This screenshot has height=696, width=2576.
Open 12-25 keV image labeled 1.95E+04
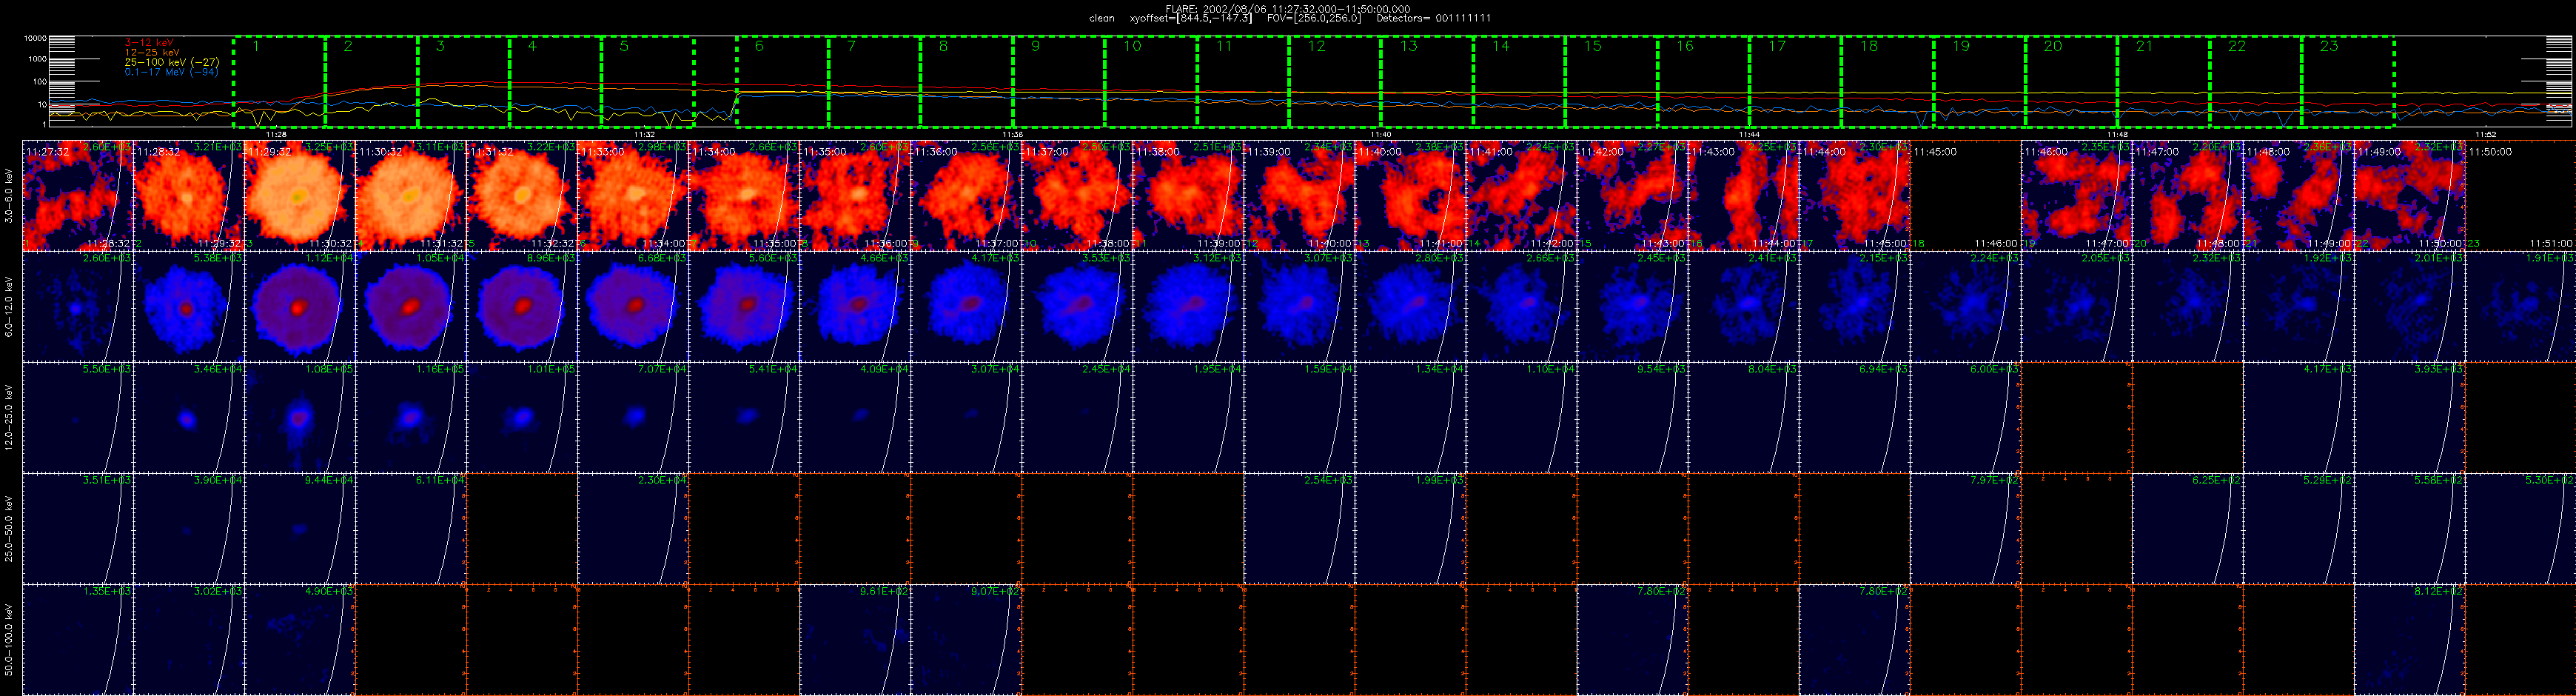[x=1188, y=417]
